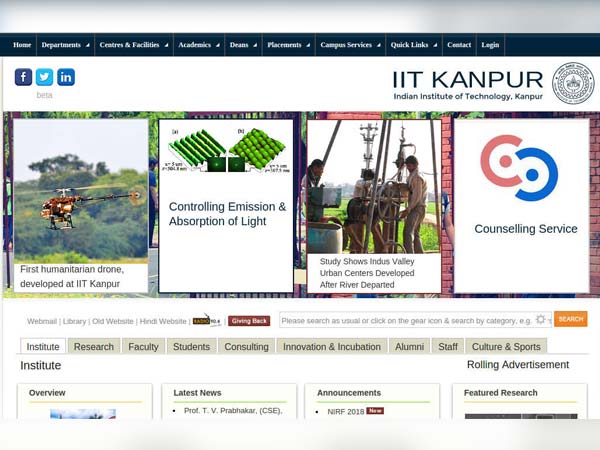Click the Overview panel heading

click(x=47, y=393)
